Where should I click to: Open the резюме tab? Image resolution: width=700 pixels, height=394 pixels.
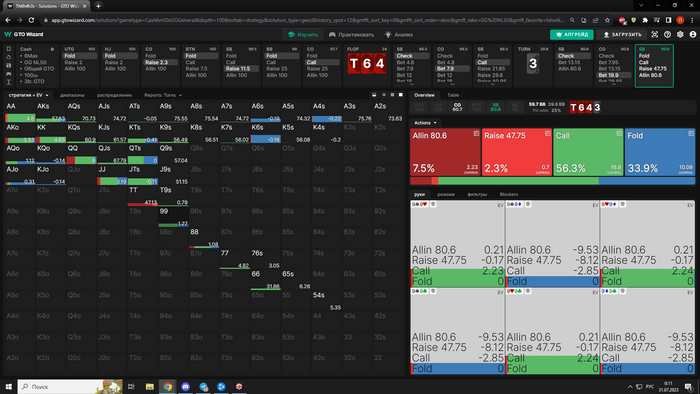(x=446, y=194)
